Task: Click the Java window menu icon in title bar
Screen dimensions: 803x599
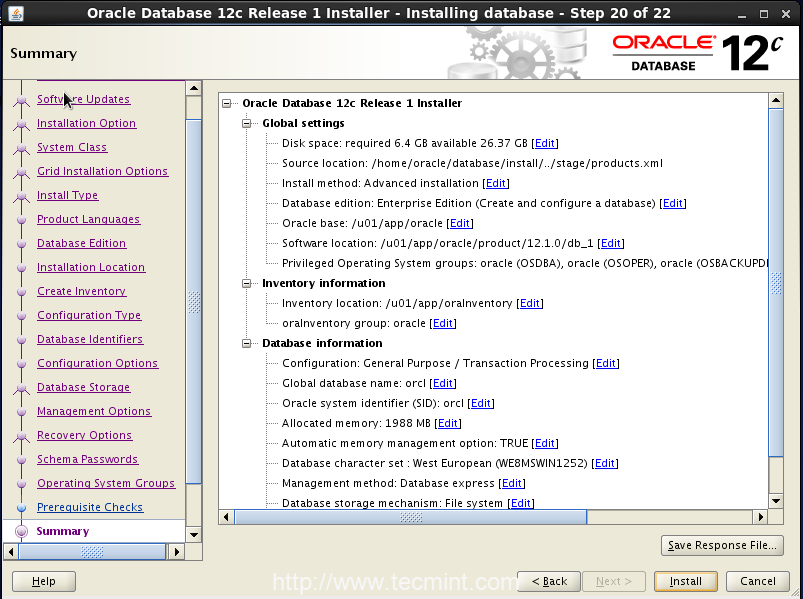Action: point(16,13)
